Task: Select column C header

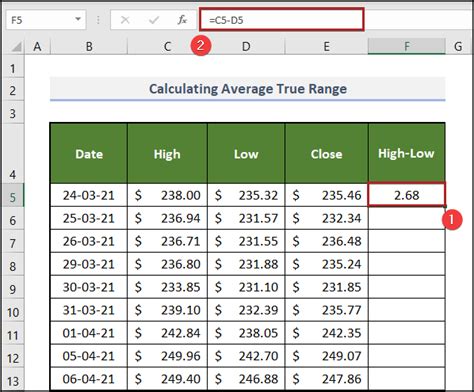Action: (x=167, y=47)
